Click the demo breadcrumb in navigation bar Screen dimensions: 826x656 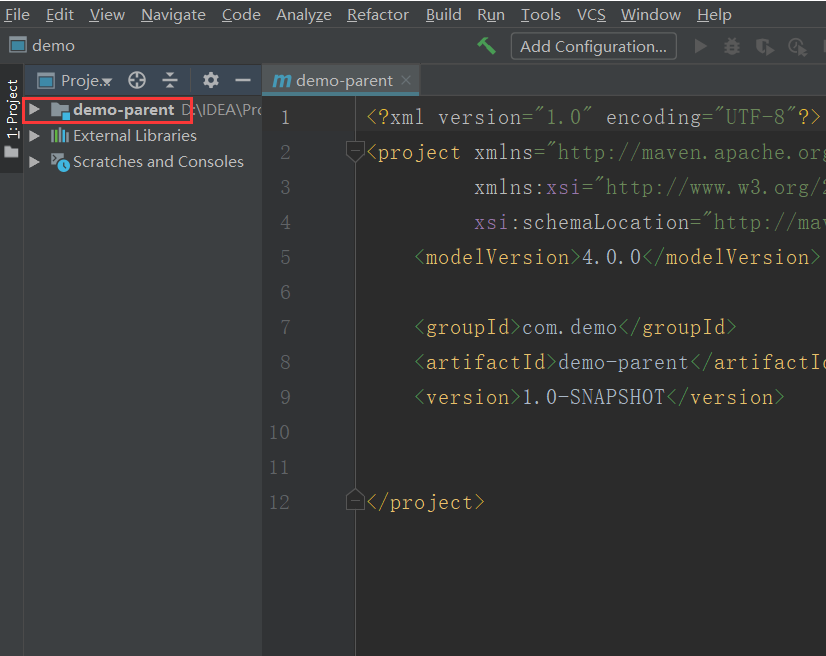[x=53, y=46]
